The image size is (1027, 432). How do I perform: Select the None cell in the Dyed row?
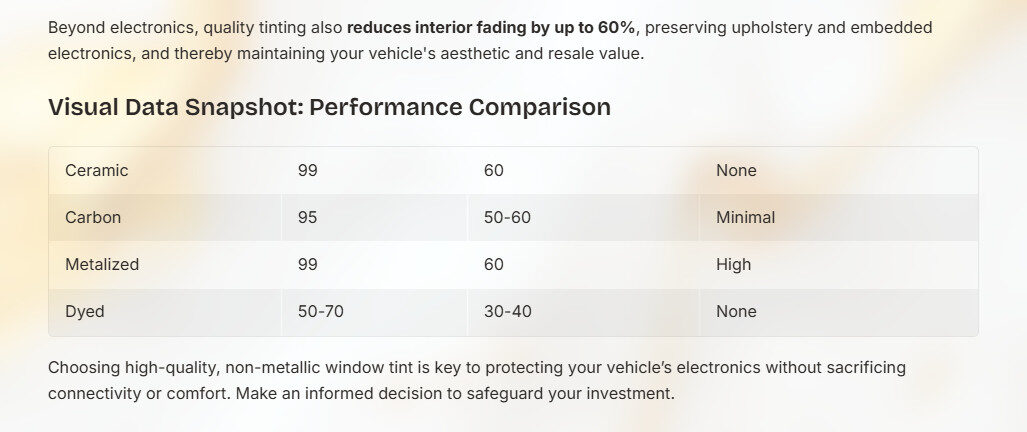(736, 312)
